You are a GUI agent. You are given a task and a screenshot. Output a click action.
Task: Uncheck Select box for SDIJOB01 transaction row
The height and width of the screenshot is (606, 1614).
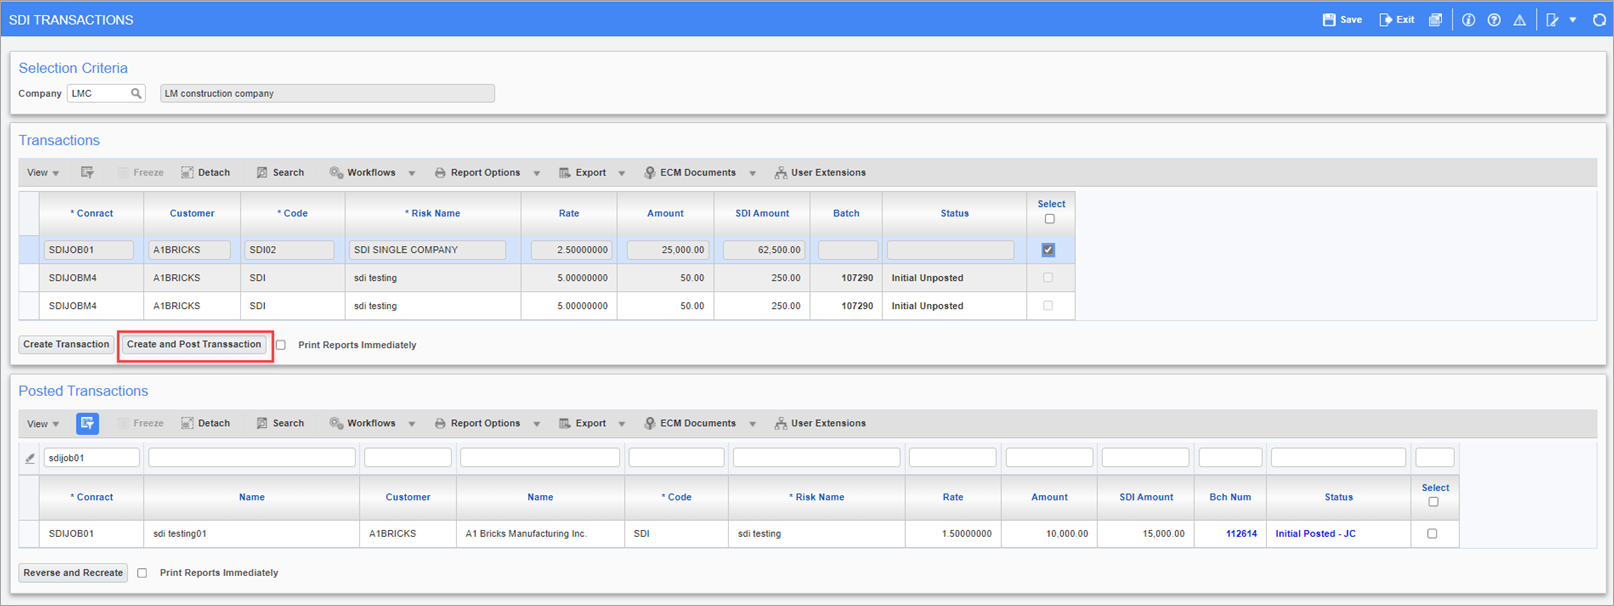(x=1048, y=250)
